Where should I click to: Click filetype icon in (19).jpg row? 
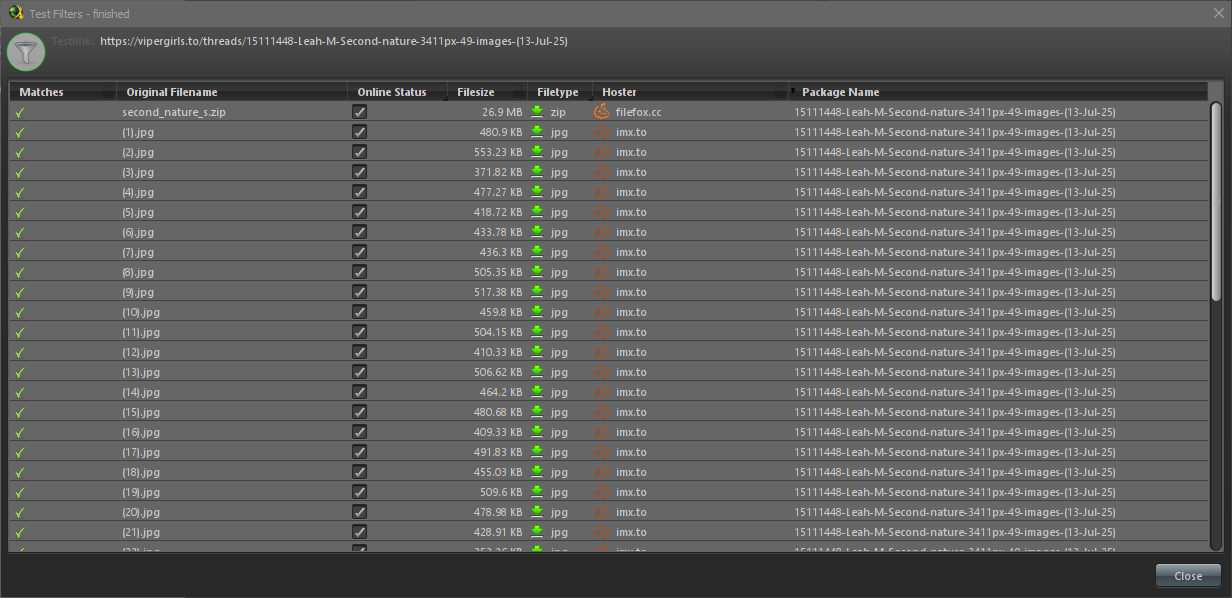pyautogui.click(x=537, y=492)
